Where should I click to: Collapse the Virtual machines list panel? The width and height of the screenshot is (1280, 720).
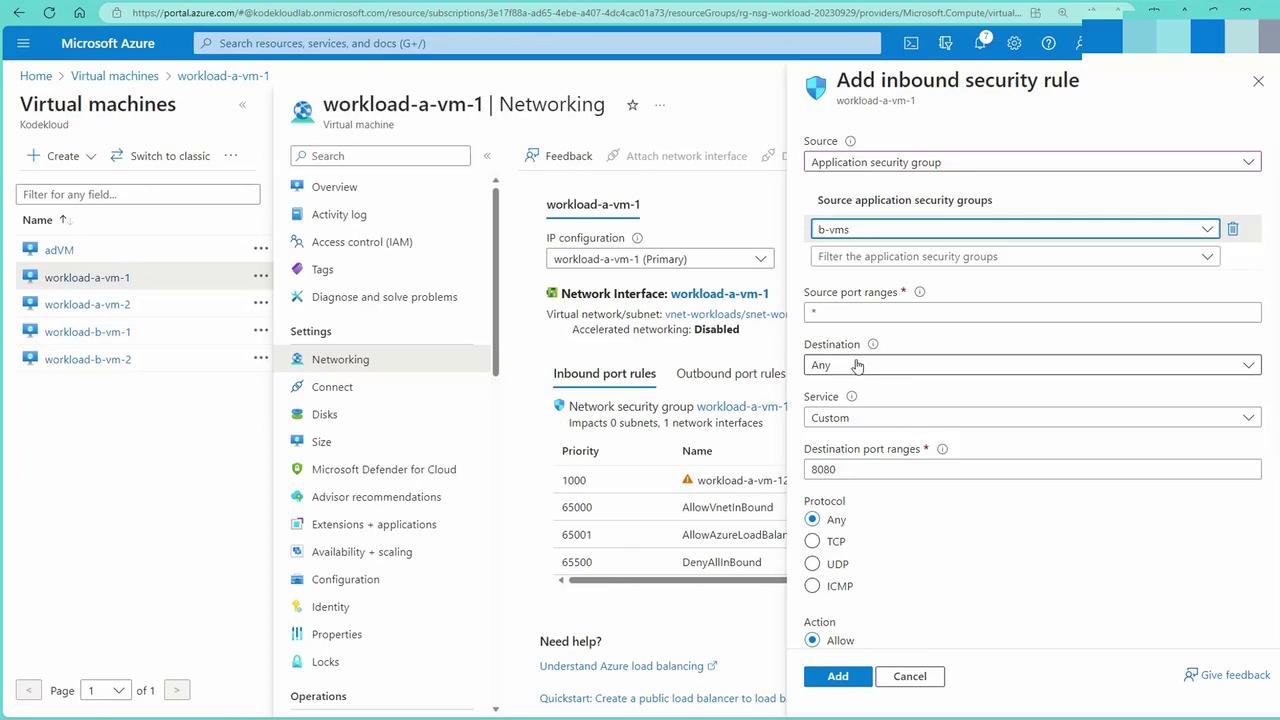[242, 105]
